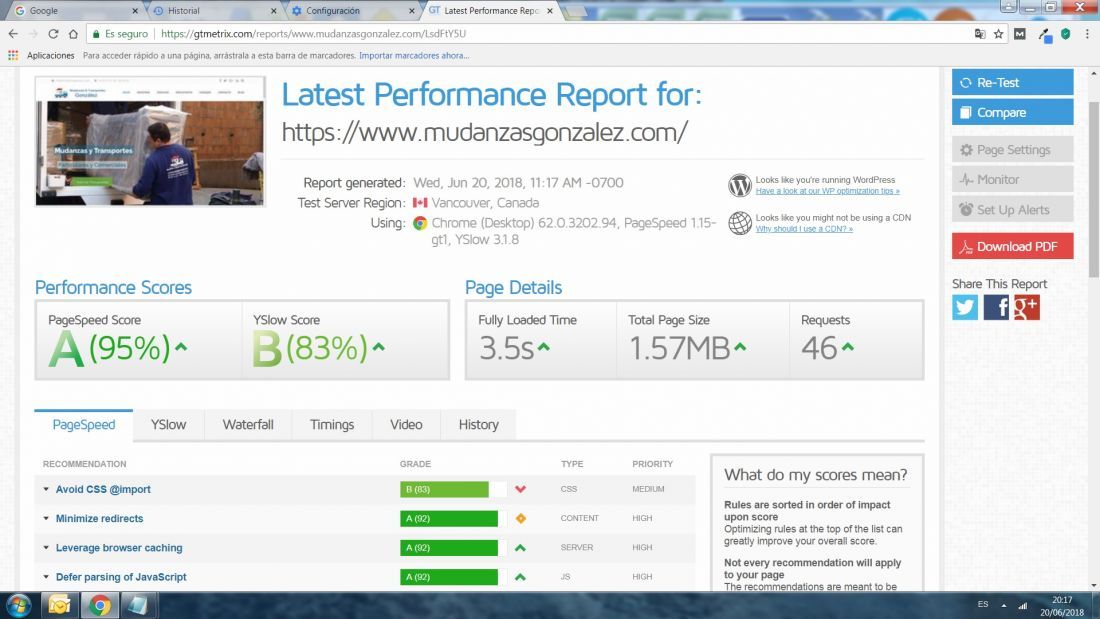The image size is (1100, 619).
Task: Open Page Settings
Action: pos(1012,149)
